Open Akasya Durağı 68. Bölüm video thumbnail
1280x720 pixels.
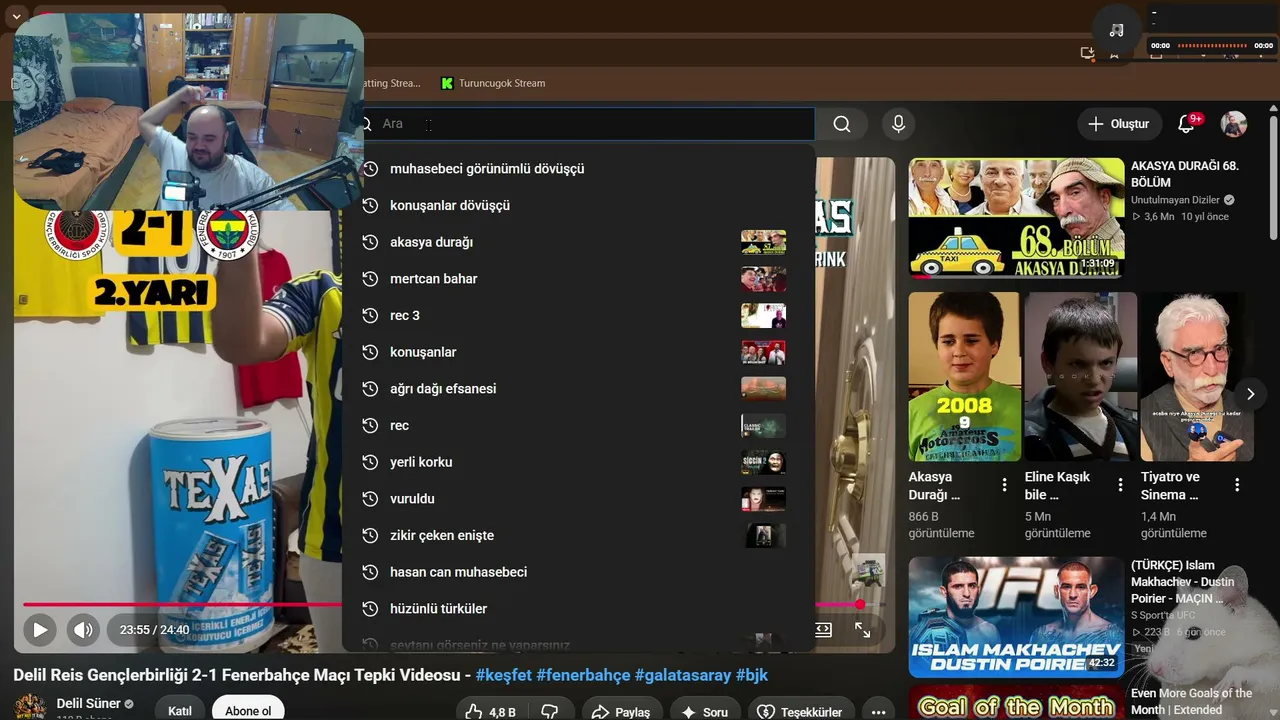1016,218
